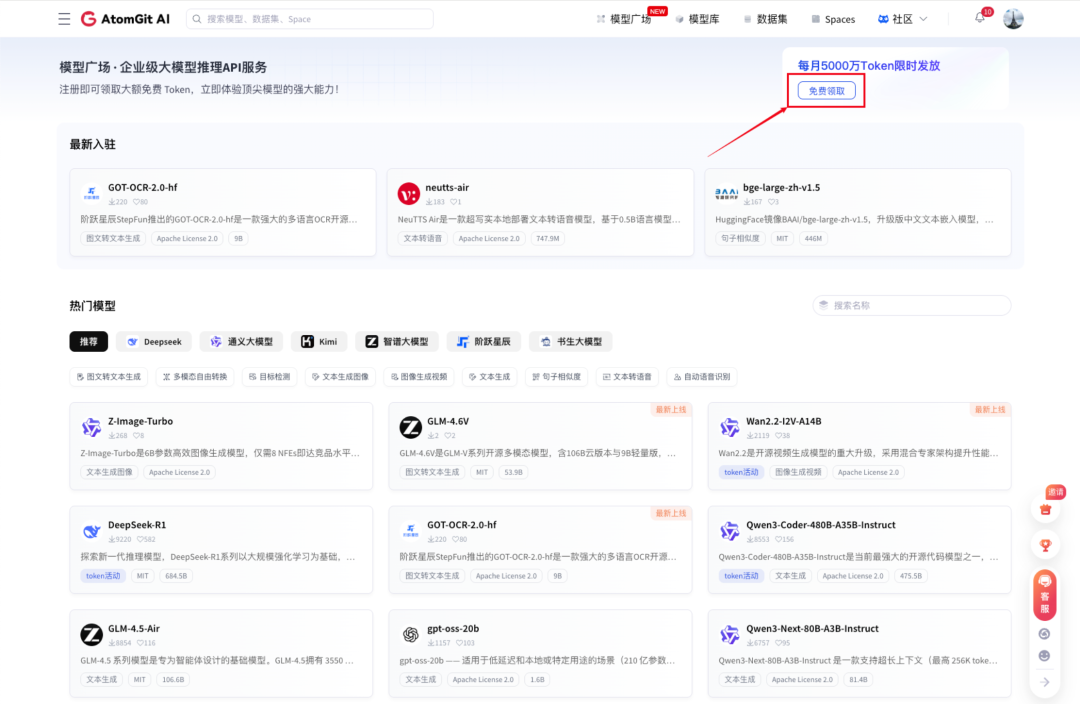Filter by 多模态自由转换 chip
This screenshot has height=704, width=1080.
click(x=195, y=377)
